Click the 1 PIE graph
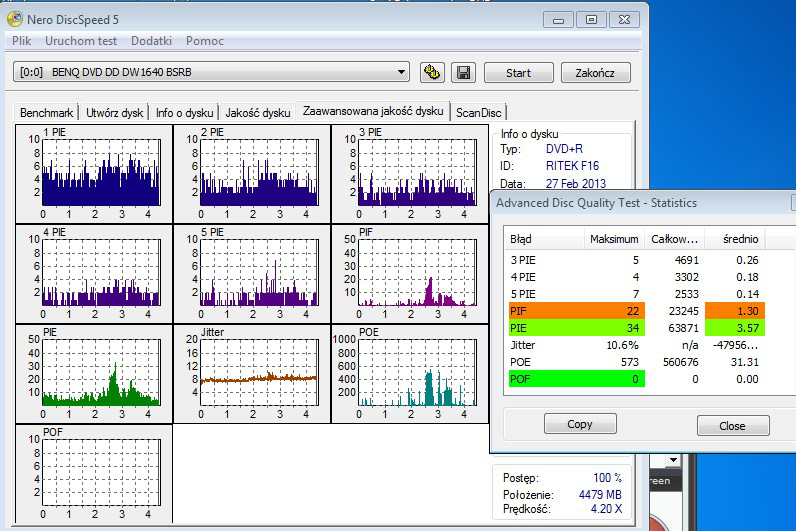 94,174
